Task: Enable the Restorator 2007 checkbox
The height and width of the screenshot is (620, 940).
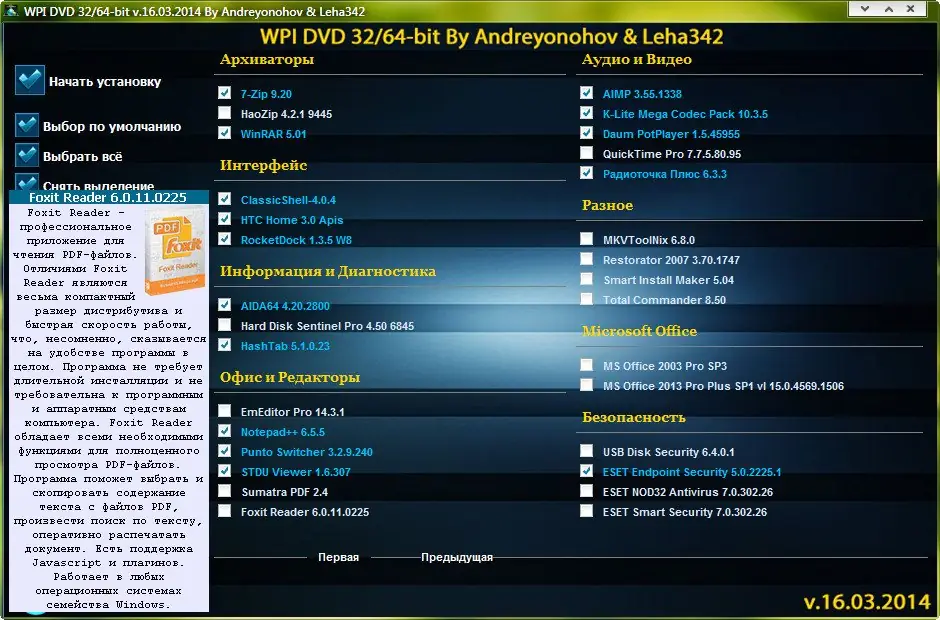Action: (586, 258)
